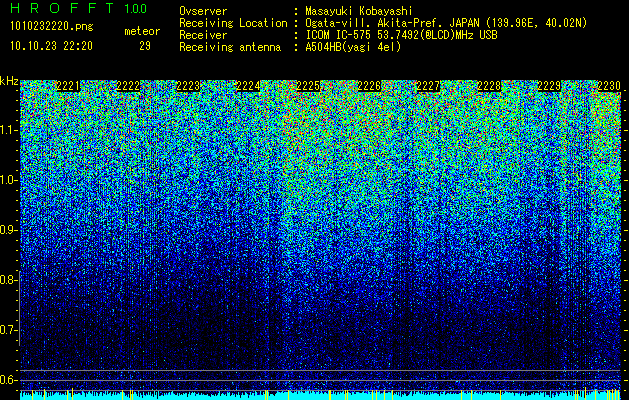Click the 2229 time marker

pos(549,86)
